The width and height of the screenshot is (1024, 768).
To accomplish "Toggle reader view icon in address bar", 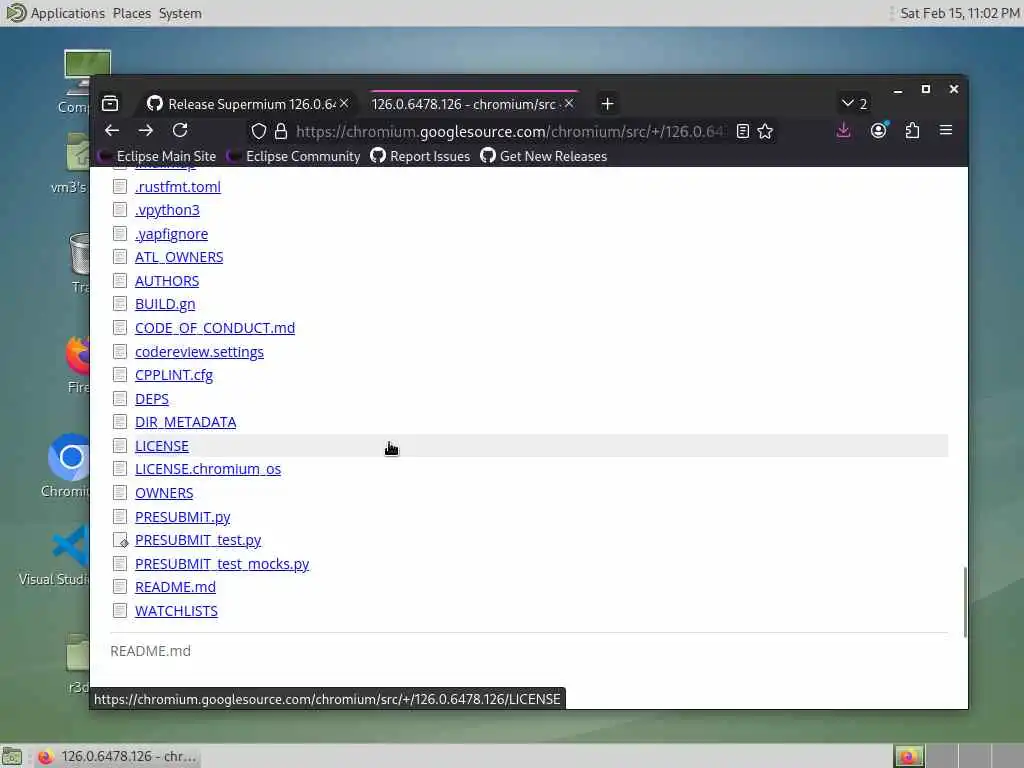I will 743,131.
